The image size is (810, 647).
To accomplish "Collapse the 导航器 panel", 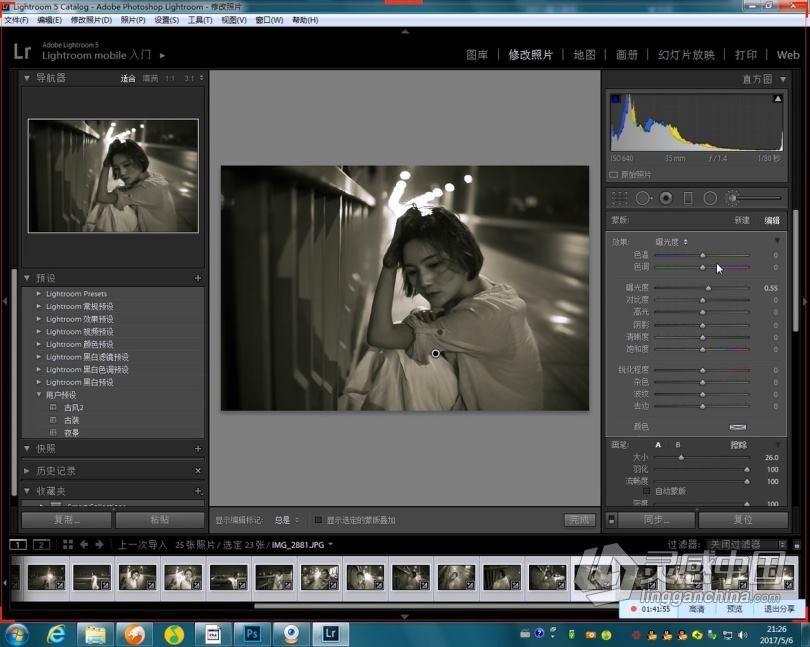I will (27, 78).
